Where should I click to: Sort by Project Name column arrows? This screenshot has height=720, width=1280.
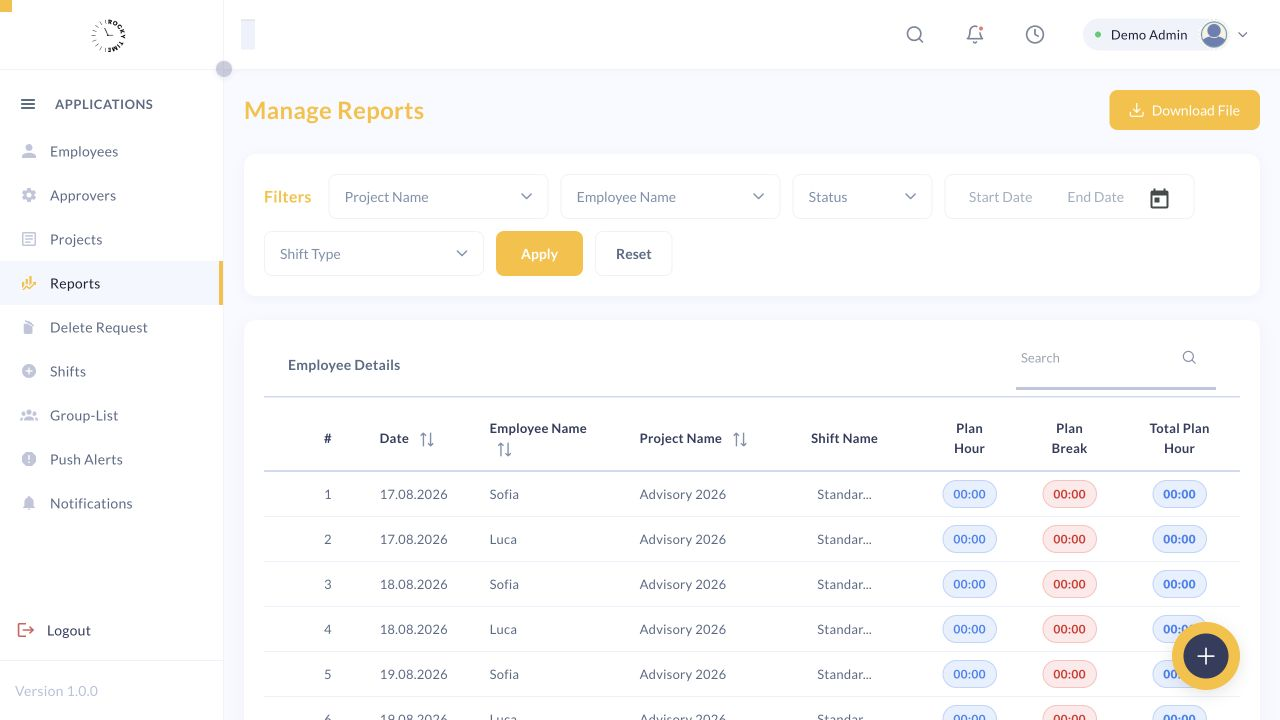(x=740, y=439)
